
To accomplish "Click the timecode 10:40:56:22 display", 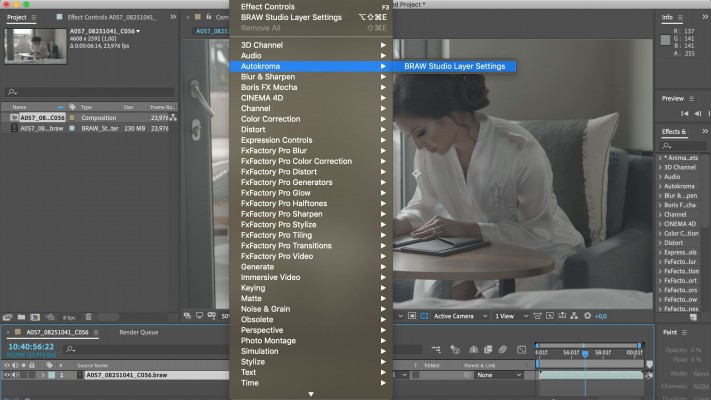I will click(31, 346).
